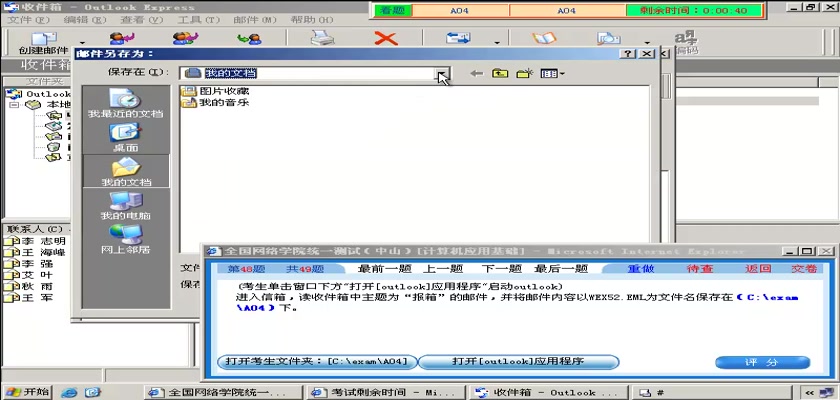Switch to 收件箱 - Outlook taskbar button
The image size is (840, 400).
tap(549, 393)
